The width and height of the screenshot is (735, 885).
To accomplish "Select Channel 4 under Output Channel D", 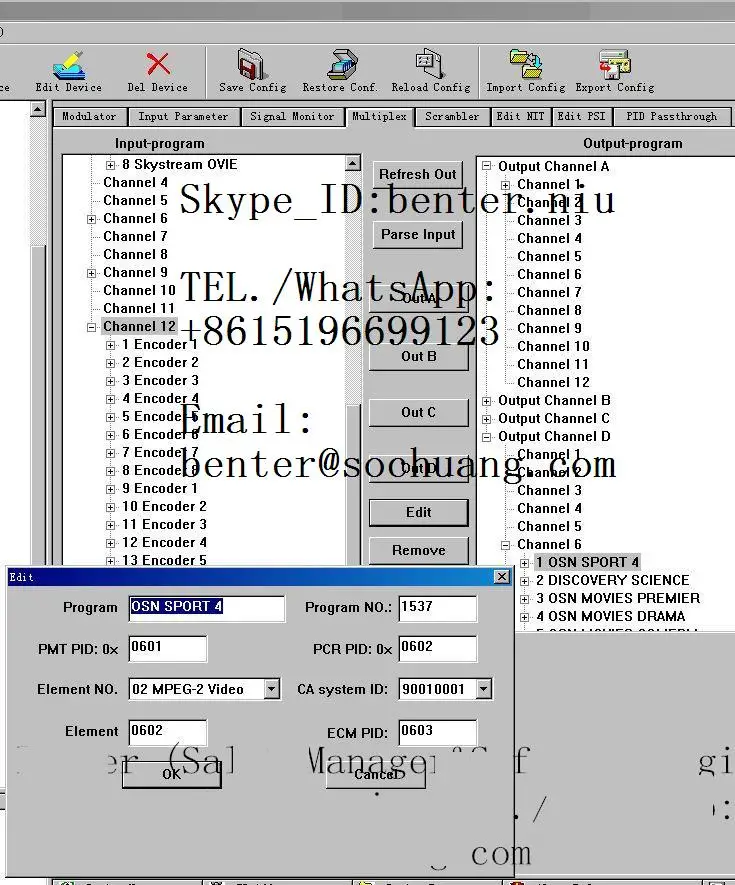I will coord(549,509).
